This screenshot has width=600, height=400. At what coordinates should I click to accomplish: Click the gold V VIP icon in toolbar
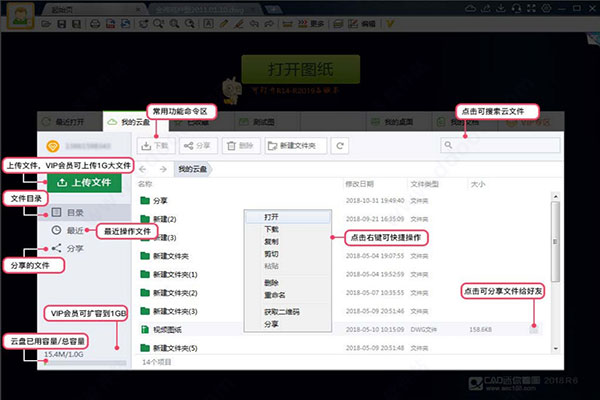[390, 24]
